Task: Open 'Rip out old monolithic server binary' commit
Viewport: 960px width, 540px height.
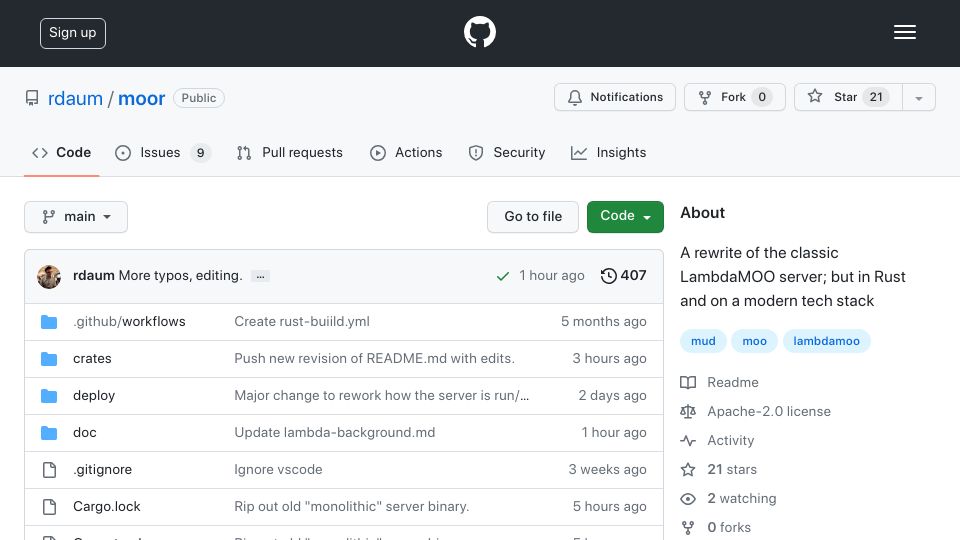Action: click(352, 506)
